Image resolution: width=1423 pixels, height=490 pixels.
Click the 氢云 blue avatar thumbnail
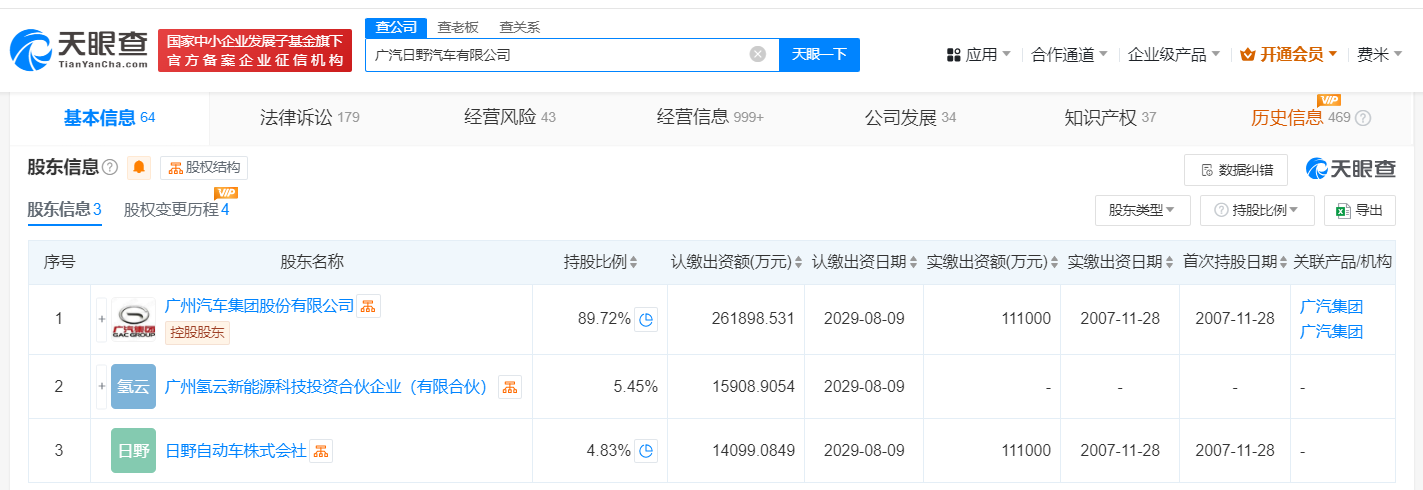pyautogui.click(x=133, y=386)
